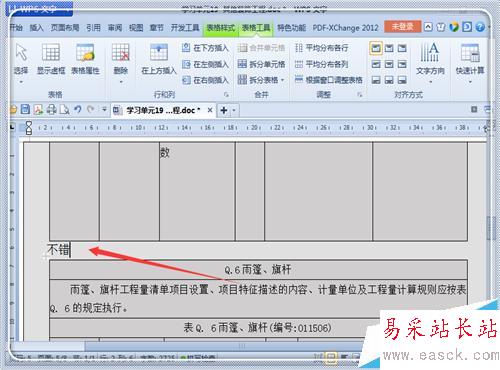
Task: Switch to the 章节 ribbon tab
Action: point(157,28)
